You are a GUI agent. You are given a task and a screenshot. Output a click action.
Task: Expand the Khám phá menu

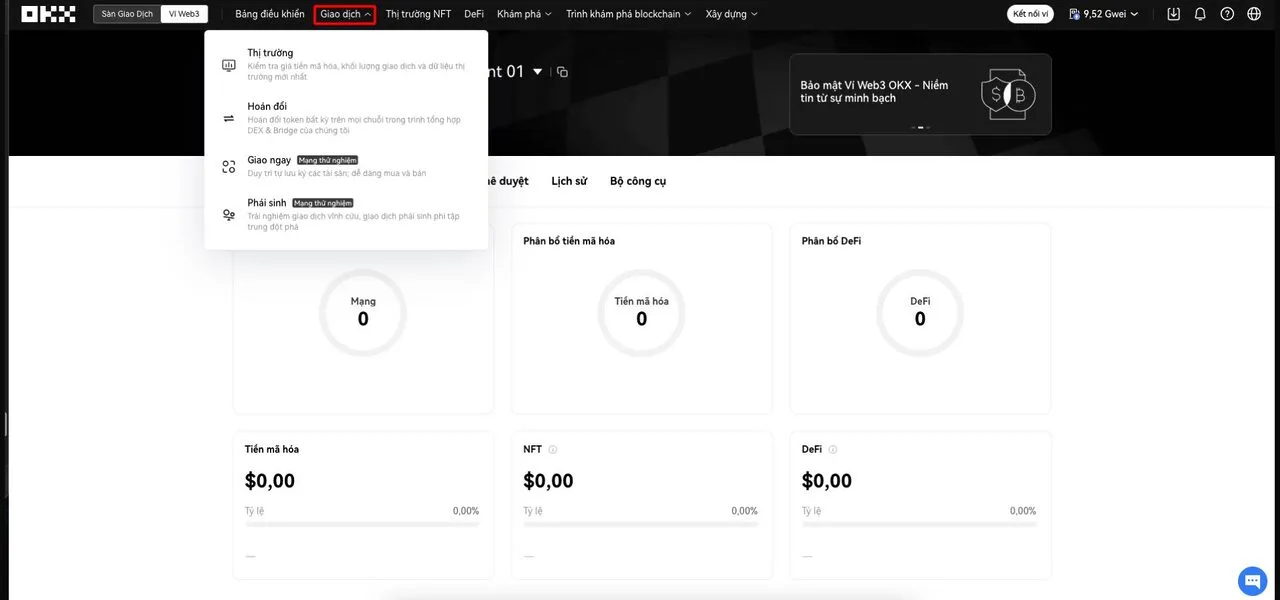pos(524,14)
